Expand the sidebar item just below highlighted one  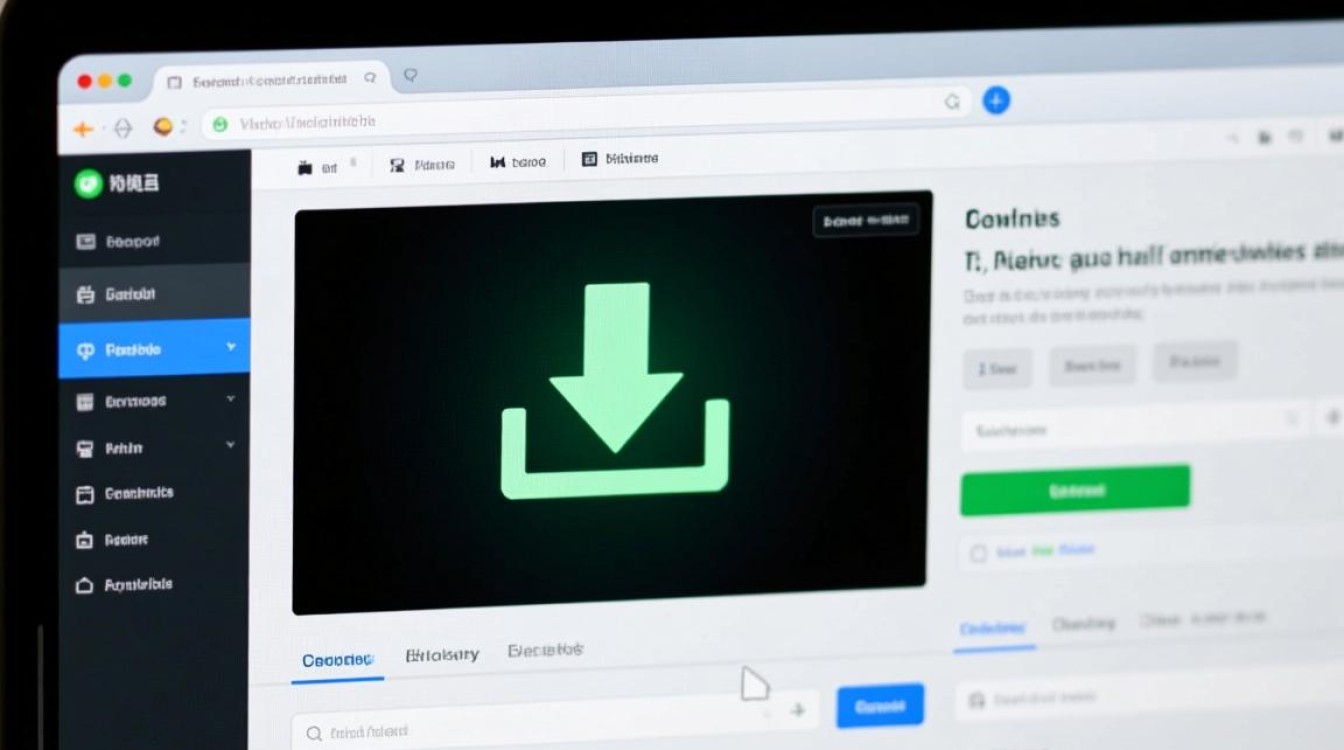click(x=231, y=399)
